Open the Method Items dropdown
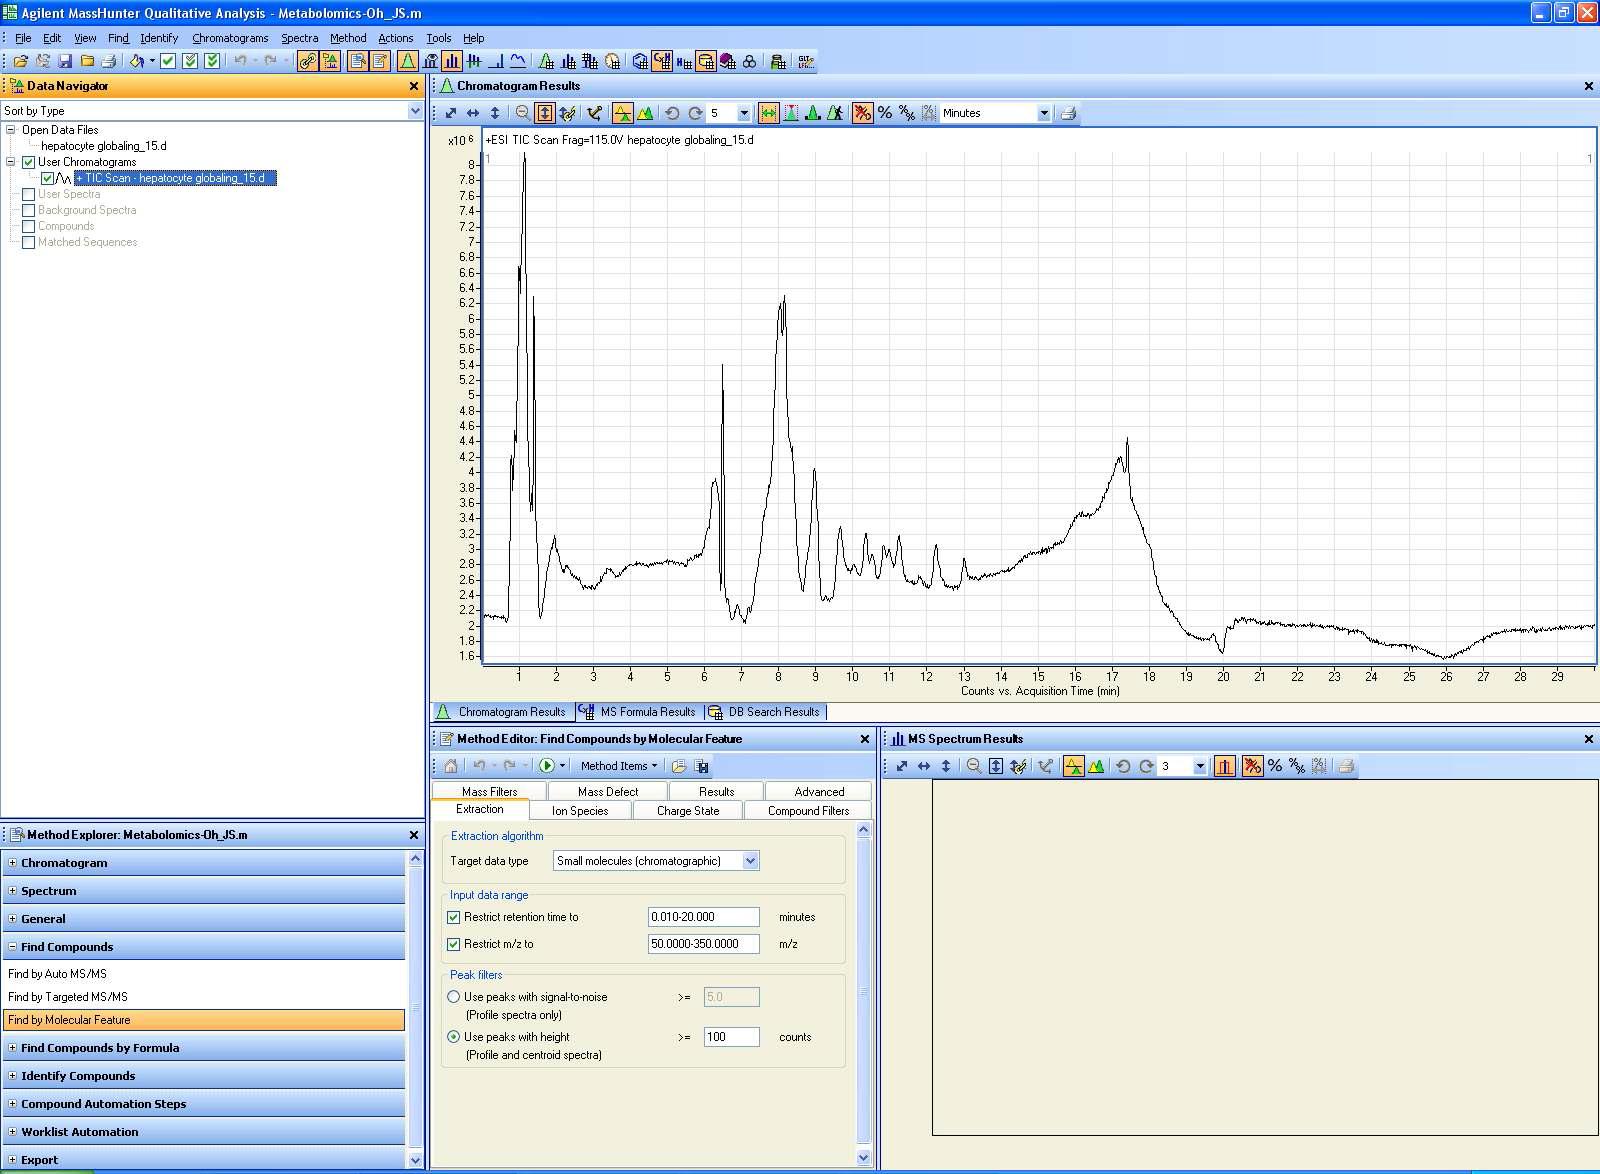This screenshot has width=1600, height=1174. point(619,766)
